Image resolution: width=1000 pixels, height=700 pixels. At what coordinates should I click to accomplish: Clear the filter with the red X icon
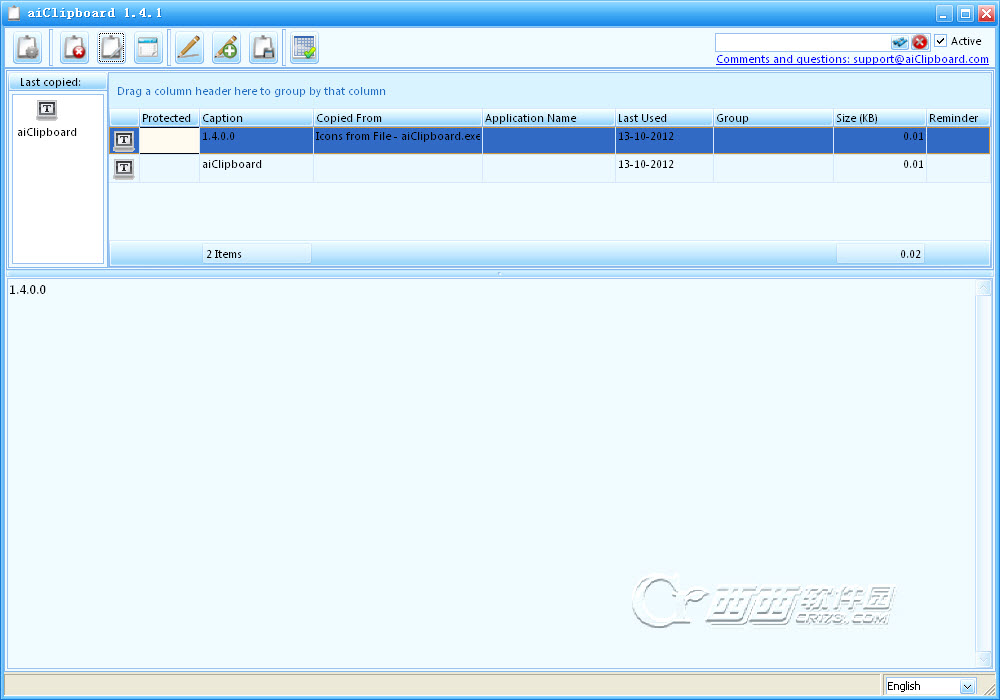tap(919, 42)
